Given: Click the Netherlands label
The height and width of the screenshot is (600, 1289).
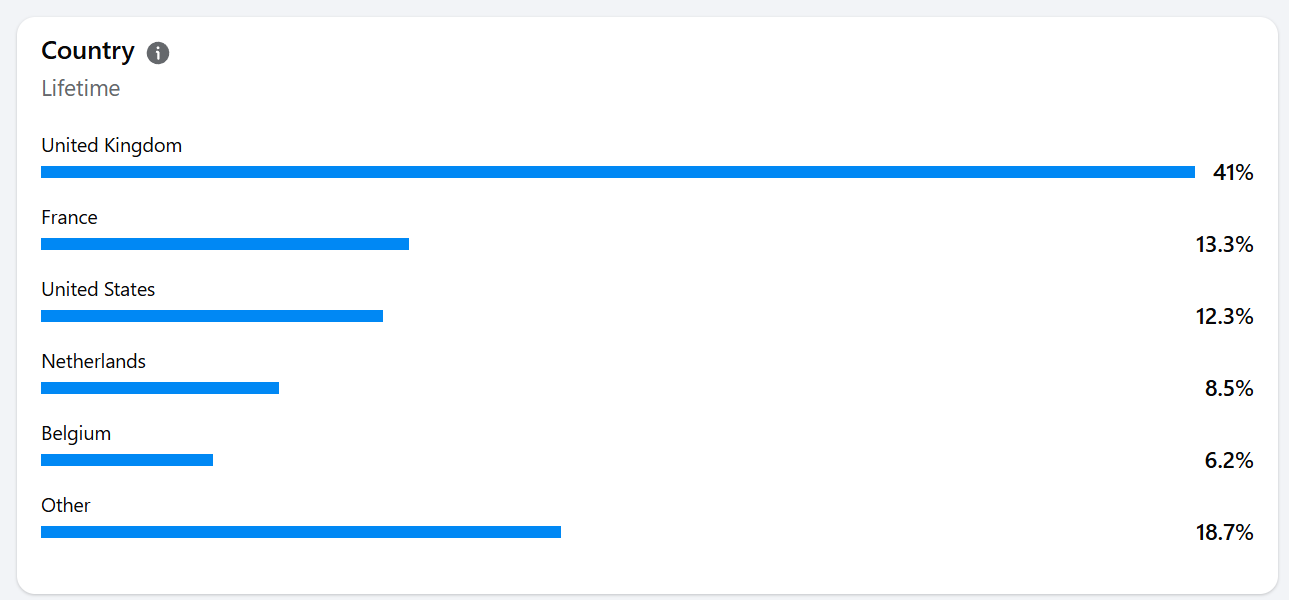Looking at the screenshot, I should (x=93, y=361).
